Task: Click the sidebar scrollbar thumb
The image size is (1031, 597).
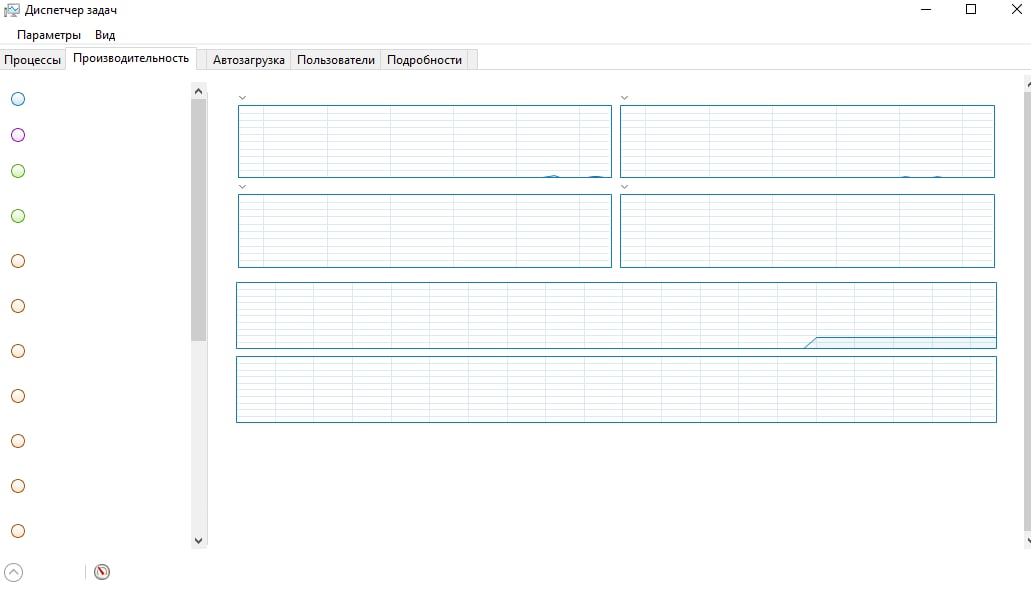Action: point(199,220)
